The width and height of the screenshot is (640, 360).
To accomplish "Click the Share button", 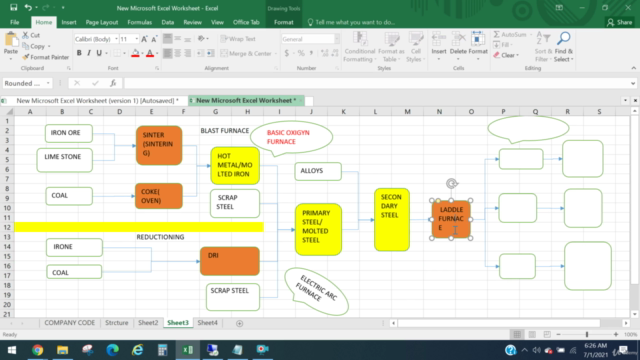I will [620, 22].
